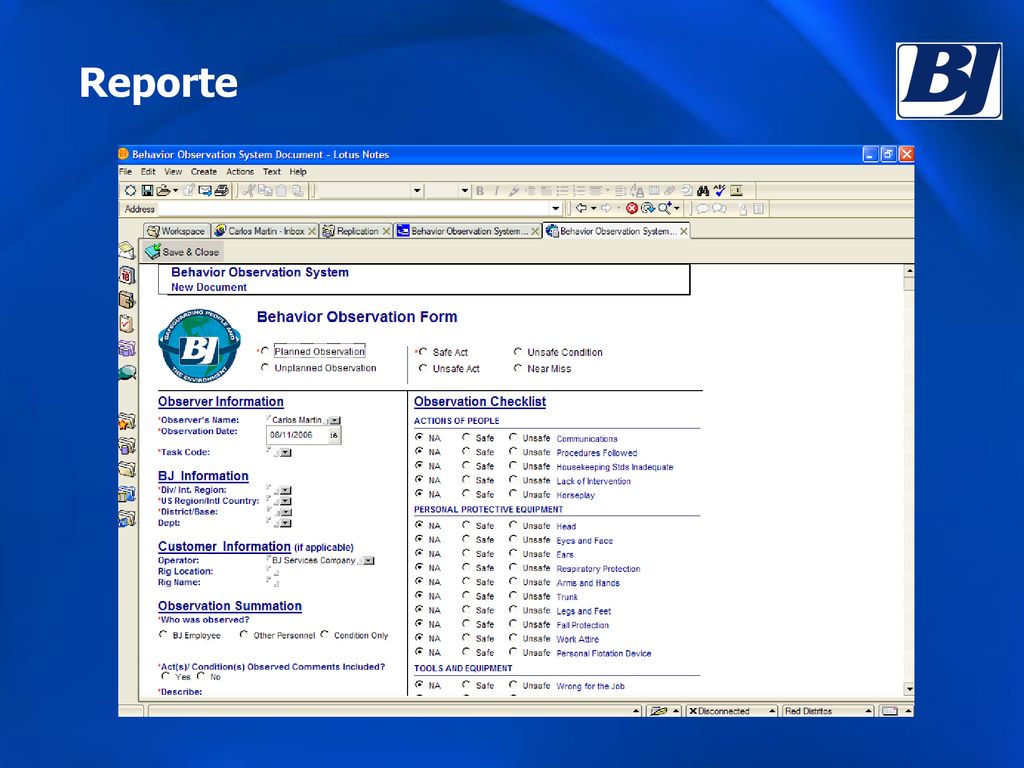1024x768 pixels.
Task: Click the BJ Information heading link
Action: [x=203, y=476]
